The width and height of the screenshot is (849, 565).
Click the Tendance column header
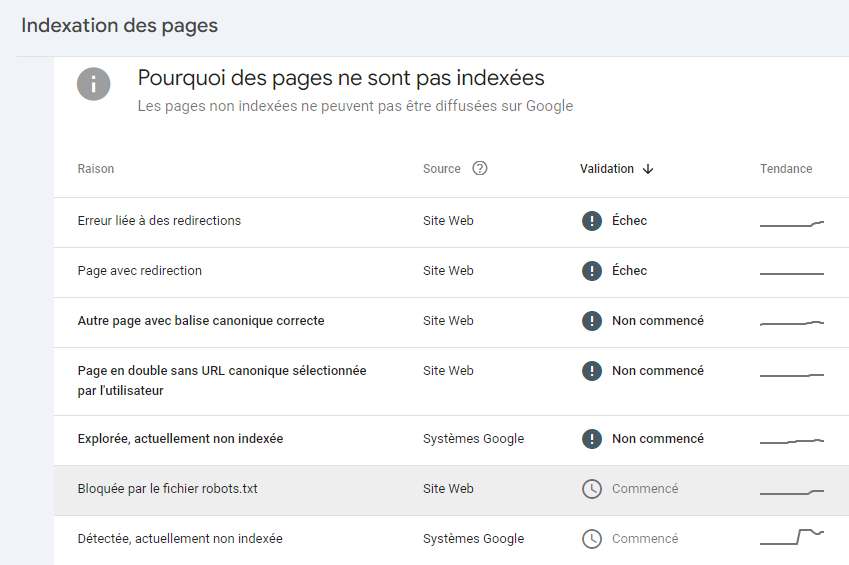pos(786,169)
